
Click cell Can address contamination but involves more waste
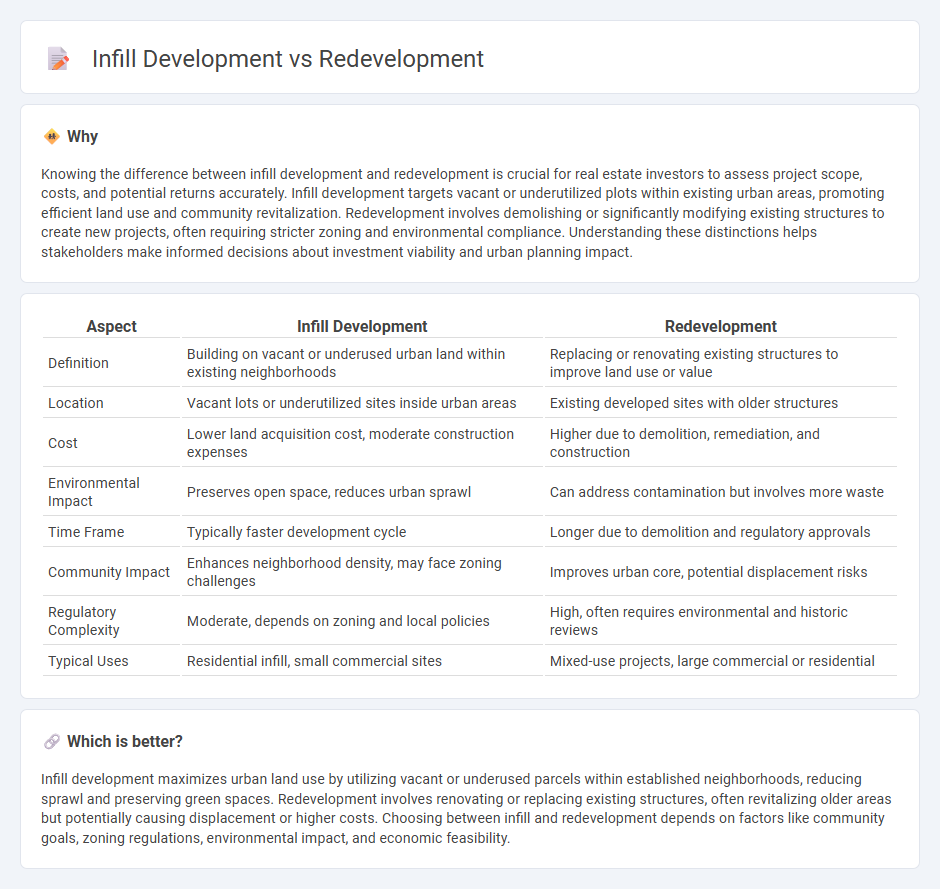pyautogui.click(x=721, y=492)
